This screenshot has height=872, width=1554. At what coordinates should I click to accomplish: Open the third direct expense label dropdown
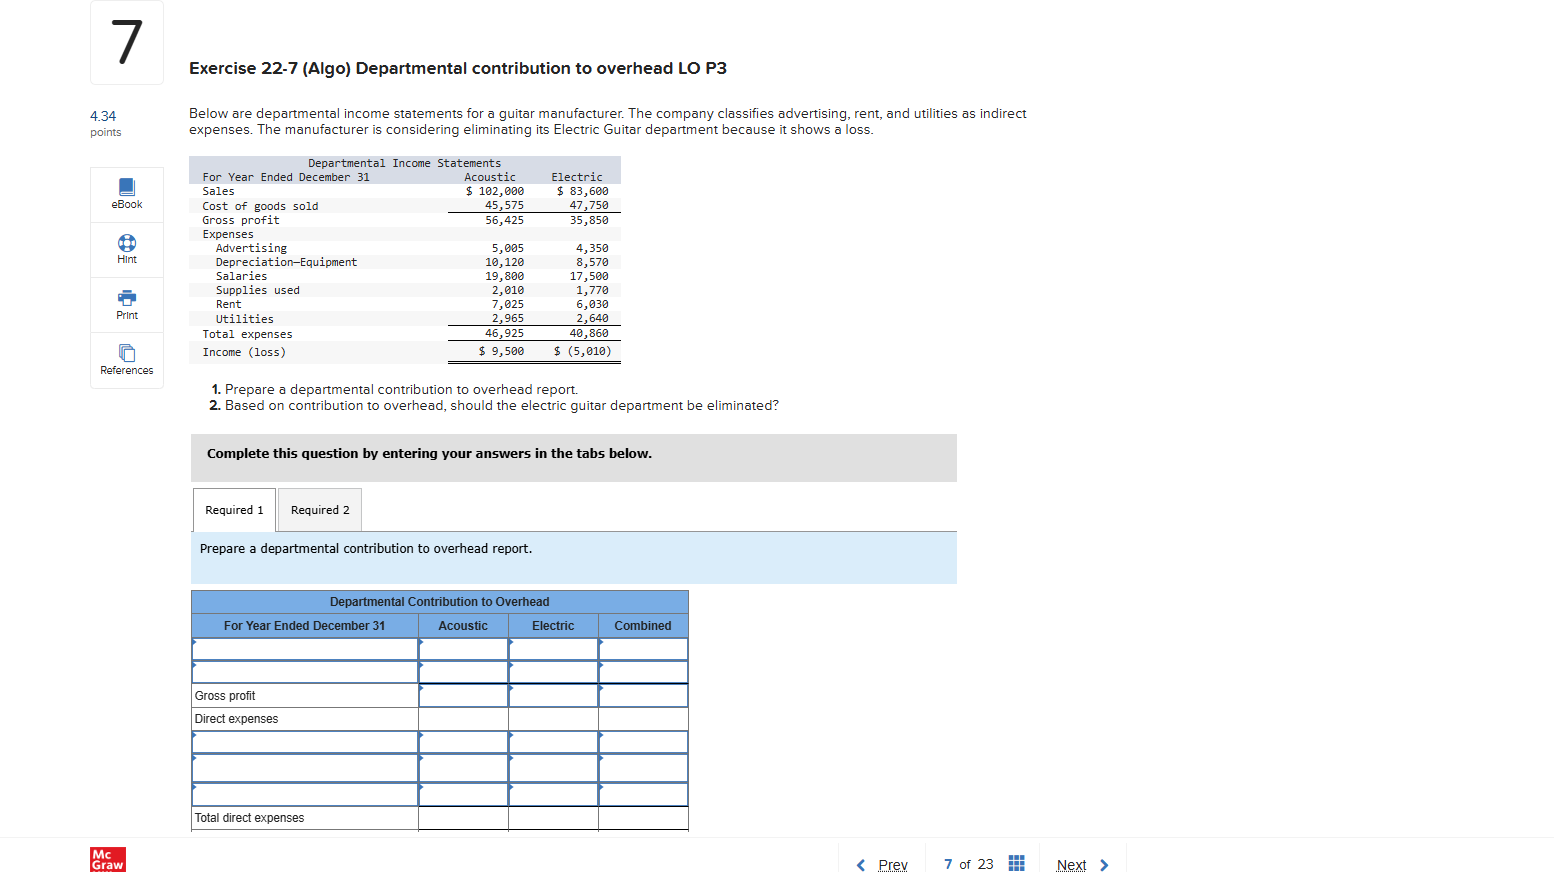point(305,794)
